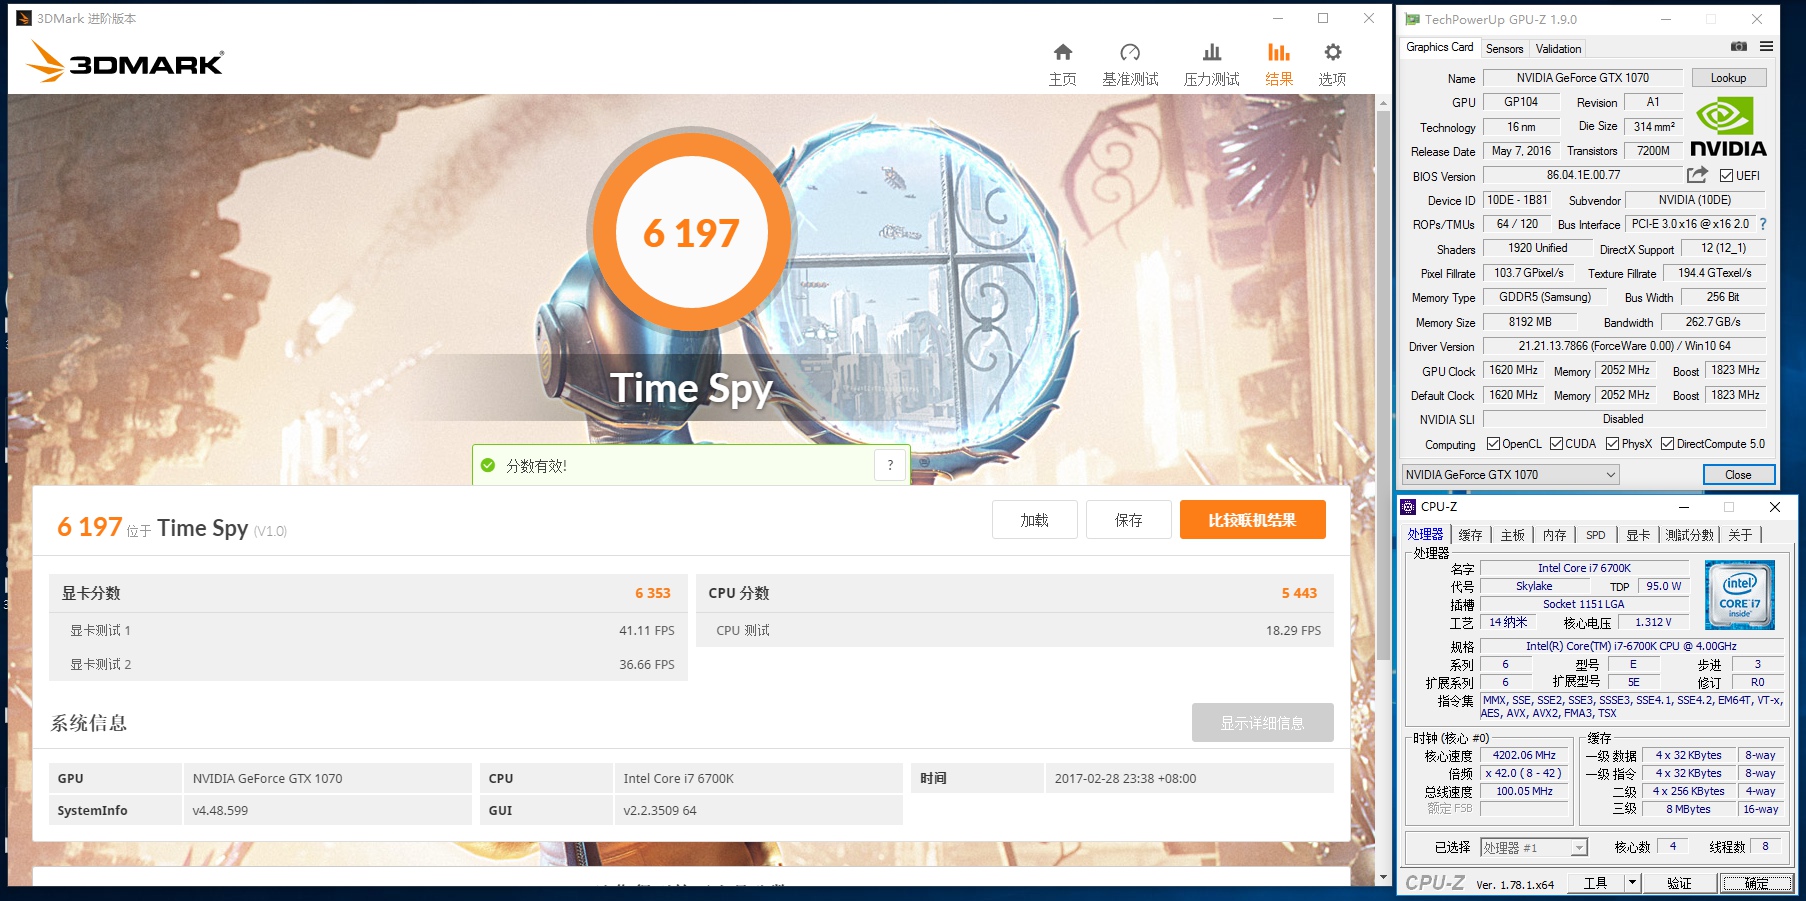Switch to the Sensors tab in GPU-Z

pyautogui.click(x=1505, y=48)
